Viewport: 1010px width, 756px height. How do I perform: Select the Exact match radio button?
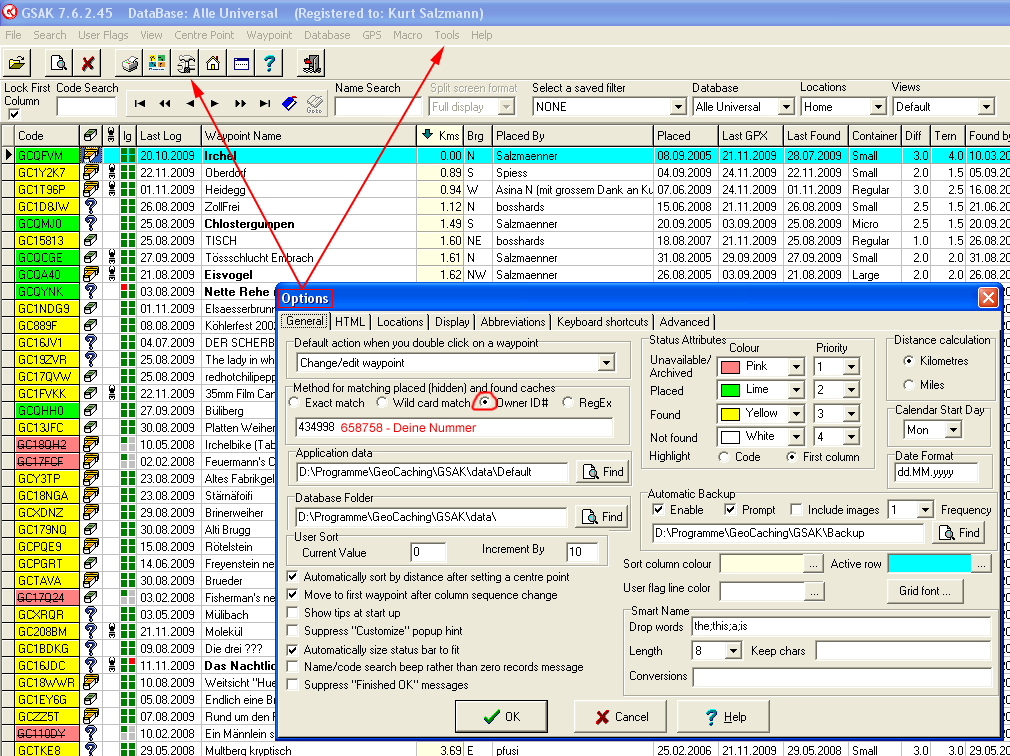pyautogui.click(x=294, y=402)
